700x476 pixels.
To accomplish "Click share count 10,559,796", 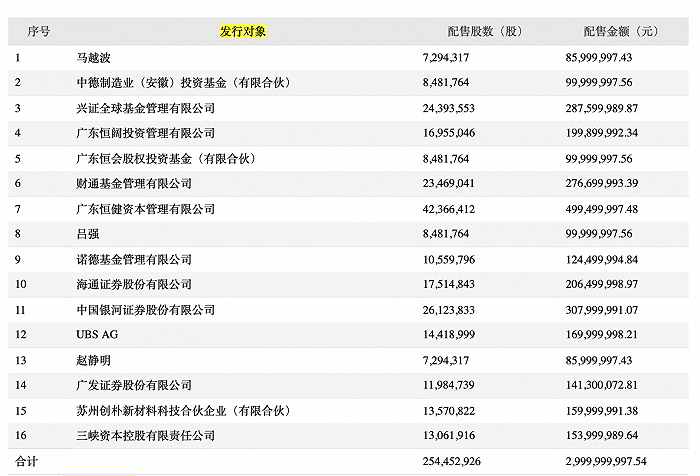I will coord(449,259).
